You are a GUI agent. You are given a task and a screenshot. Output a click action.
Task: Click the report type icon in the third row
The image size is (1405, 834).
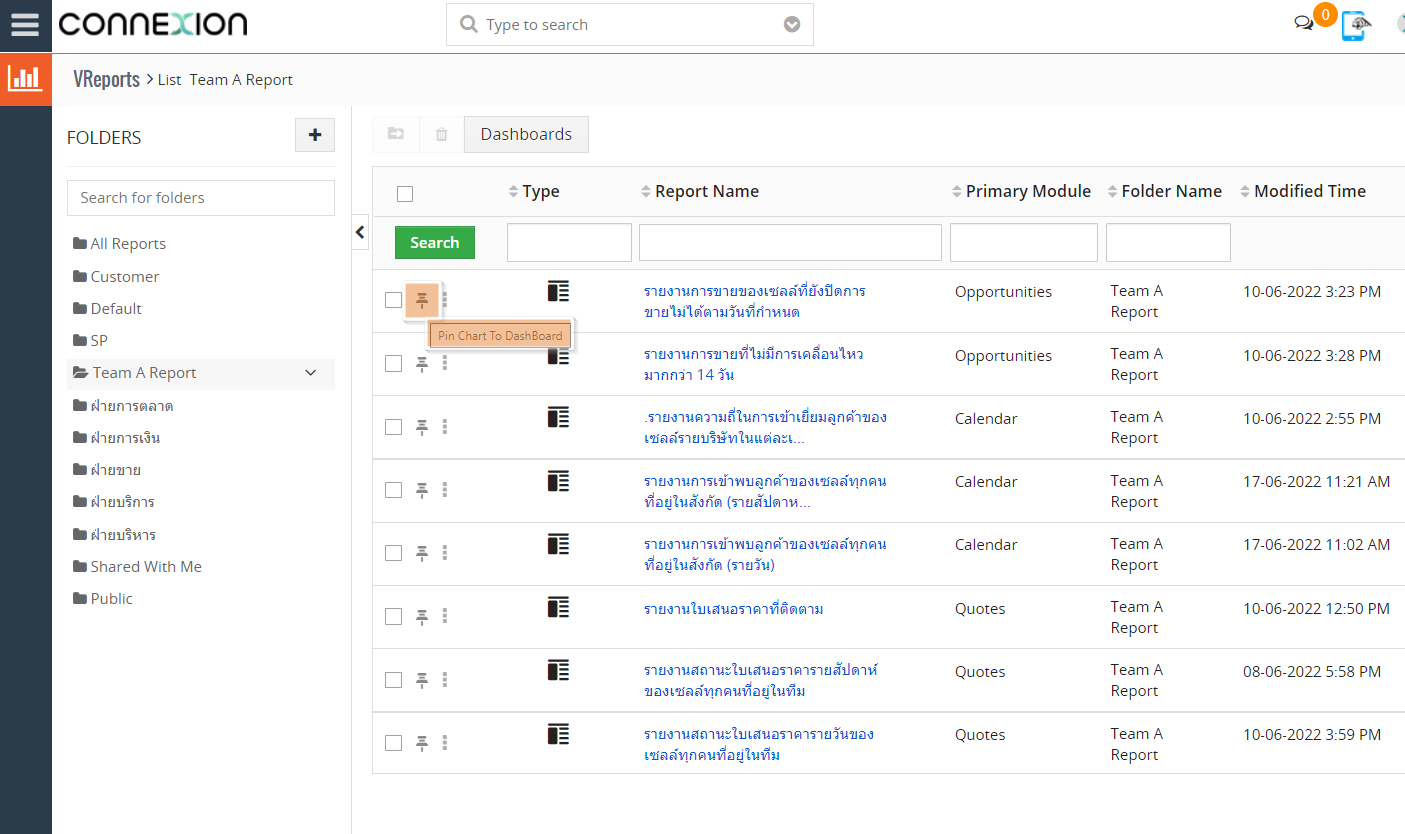[x=558, y=418]
